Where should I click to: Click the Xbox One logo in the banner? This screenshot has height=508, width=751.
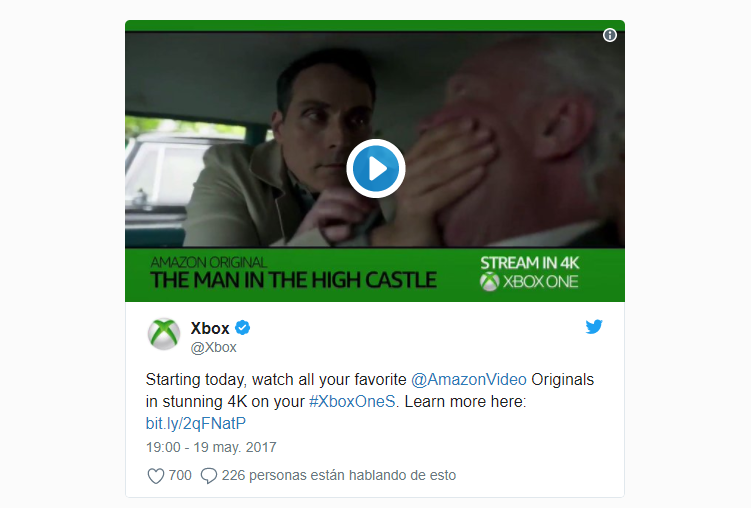coord(529,282)
